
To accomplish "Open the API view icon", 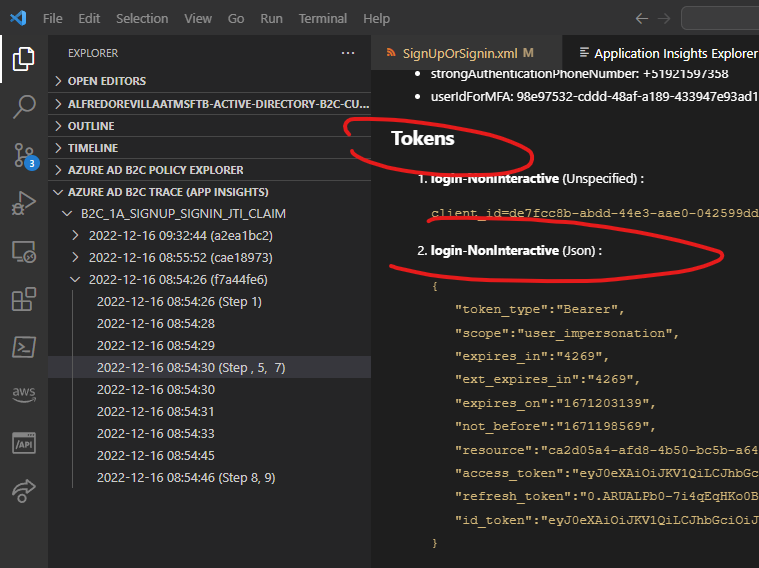I will pyautogui.click(x=23, y=443).
